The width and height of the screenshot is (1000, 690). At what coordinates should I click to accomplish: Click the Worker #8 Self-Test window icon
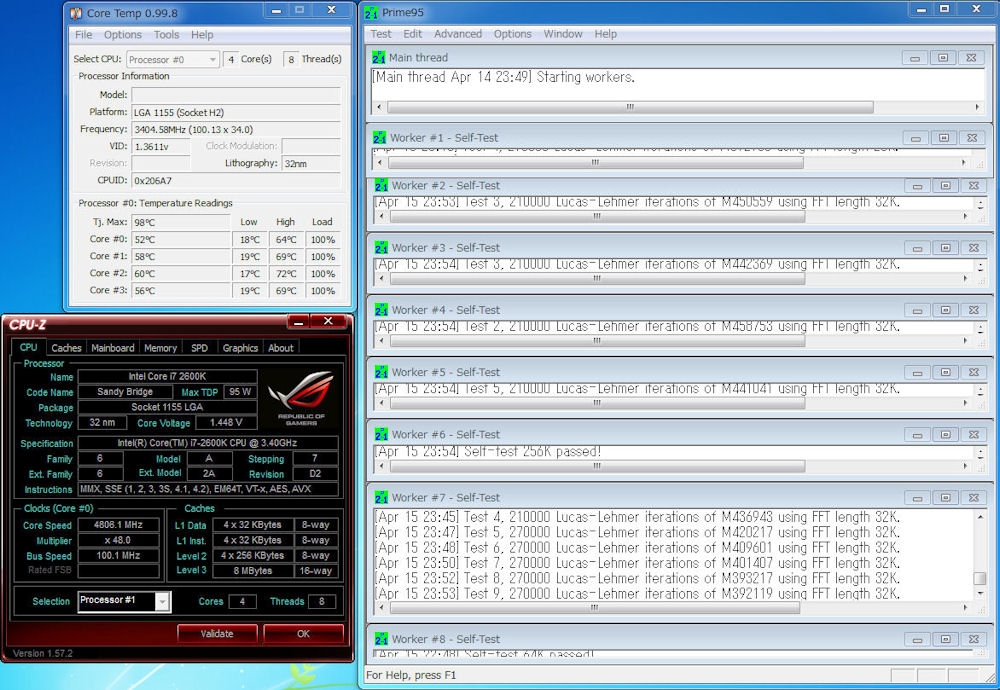coord(381,639)
